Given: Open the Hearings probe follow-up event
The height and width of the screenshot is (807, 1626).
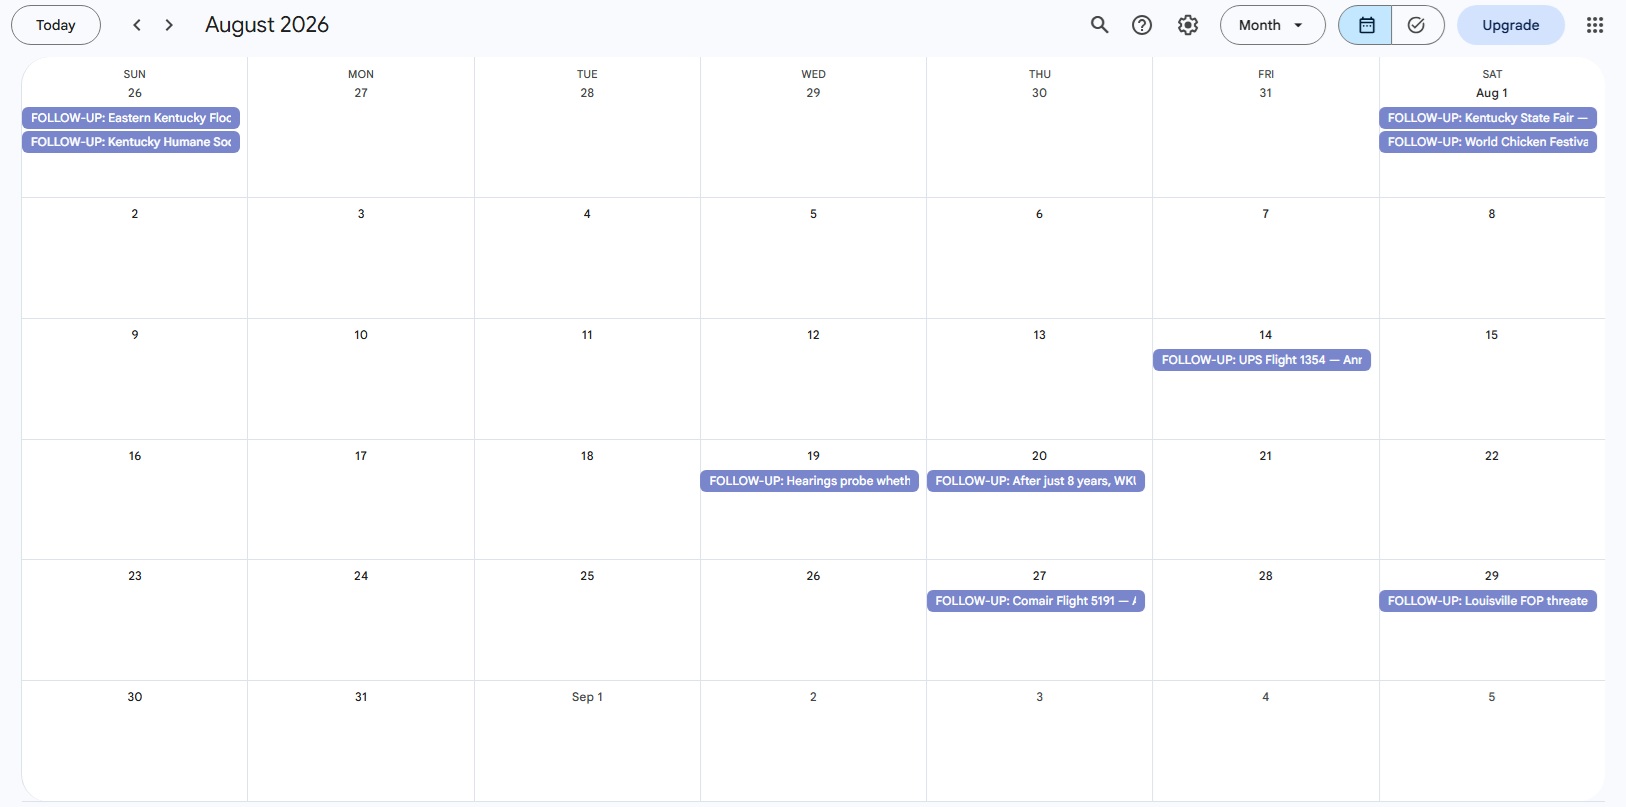Looking at the screenshot, I should pyautogui.click(x=809, y=481).
